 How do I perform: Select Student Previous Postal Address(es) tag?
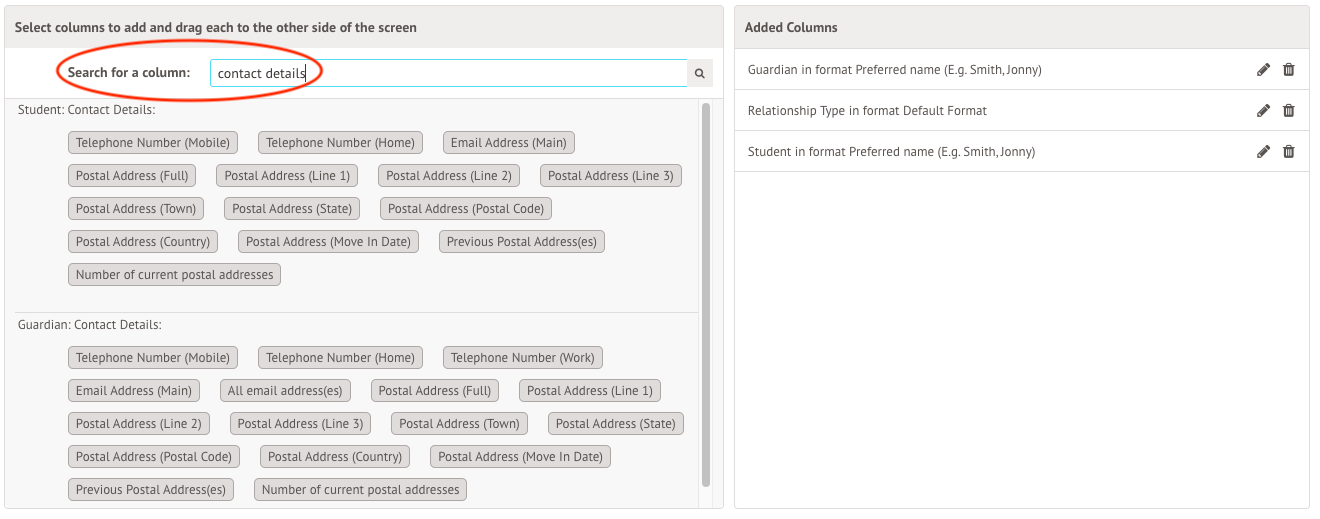522,242
